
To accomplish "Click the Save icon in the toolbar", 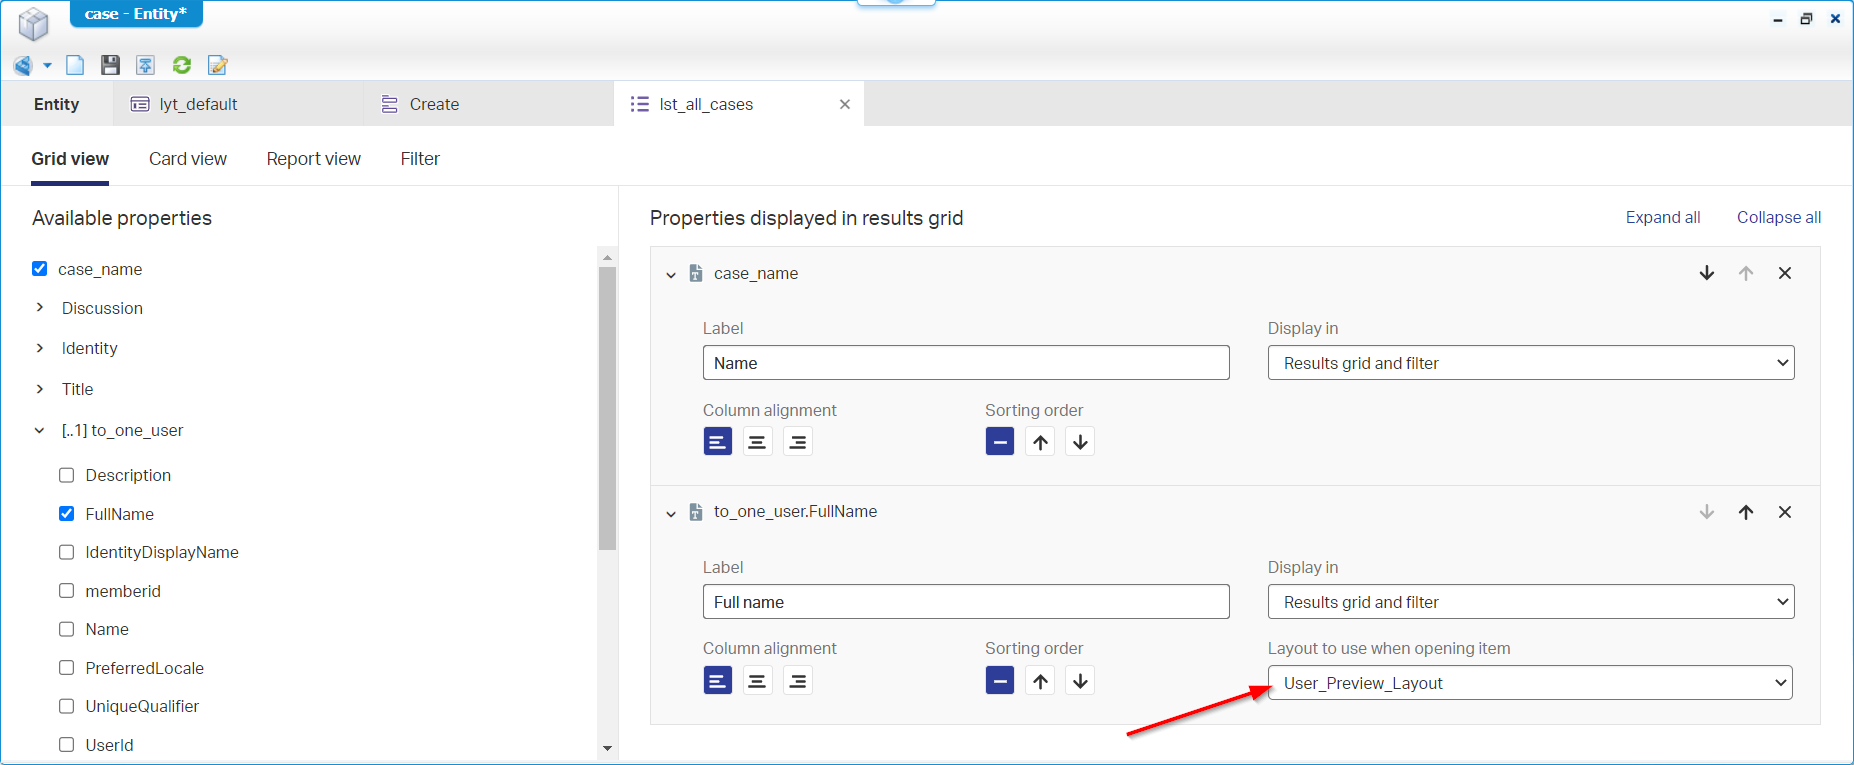I will click(110, 65).
